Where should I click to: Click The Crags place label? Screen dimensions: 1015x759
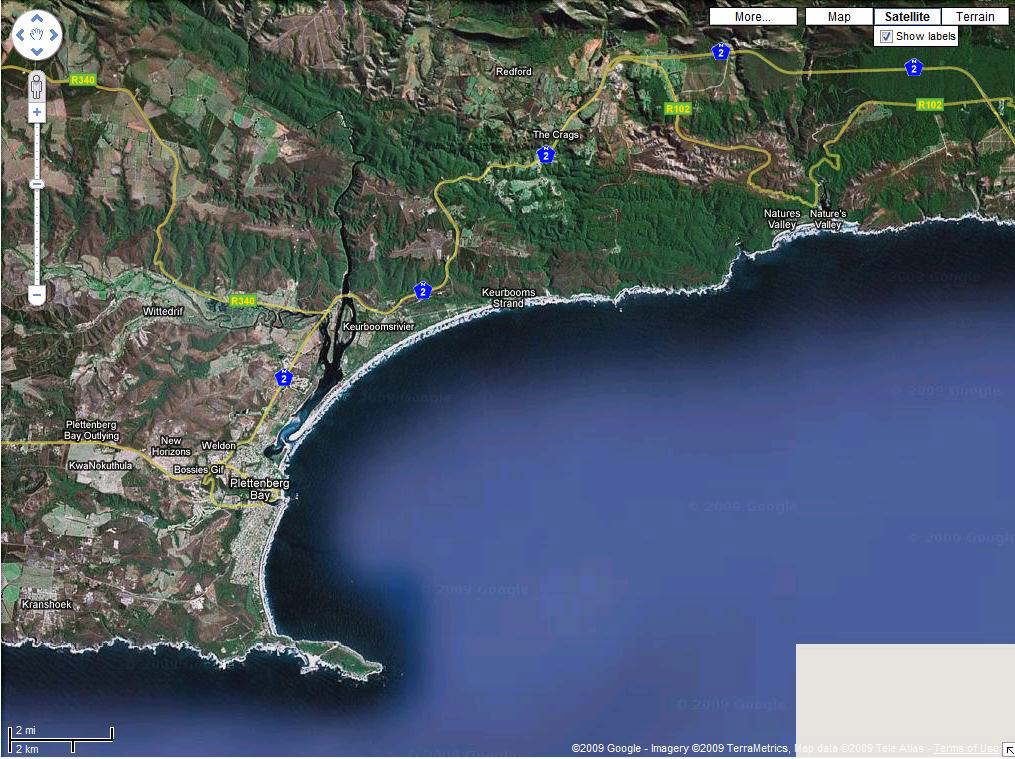point(556,135)
